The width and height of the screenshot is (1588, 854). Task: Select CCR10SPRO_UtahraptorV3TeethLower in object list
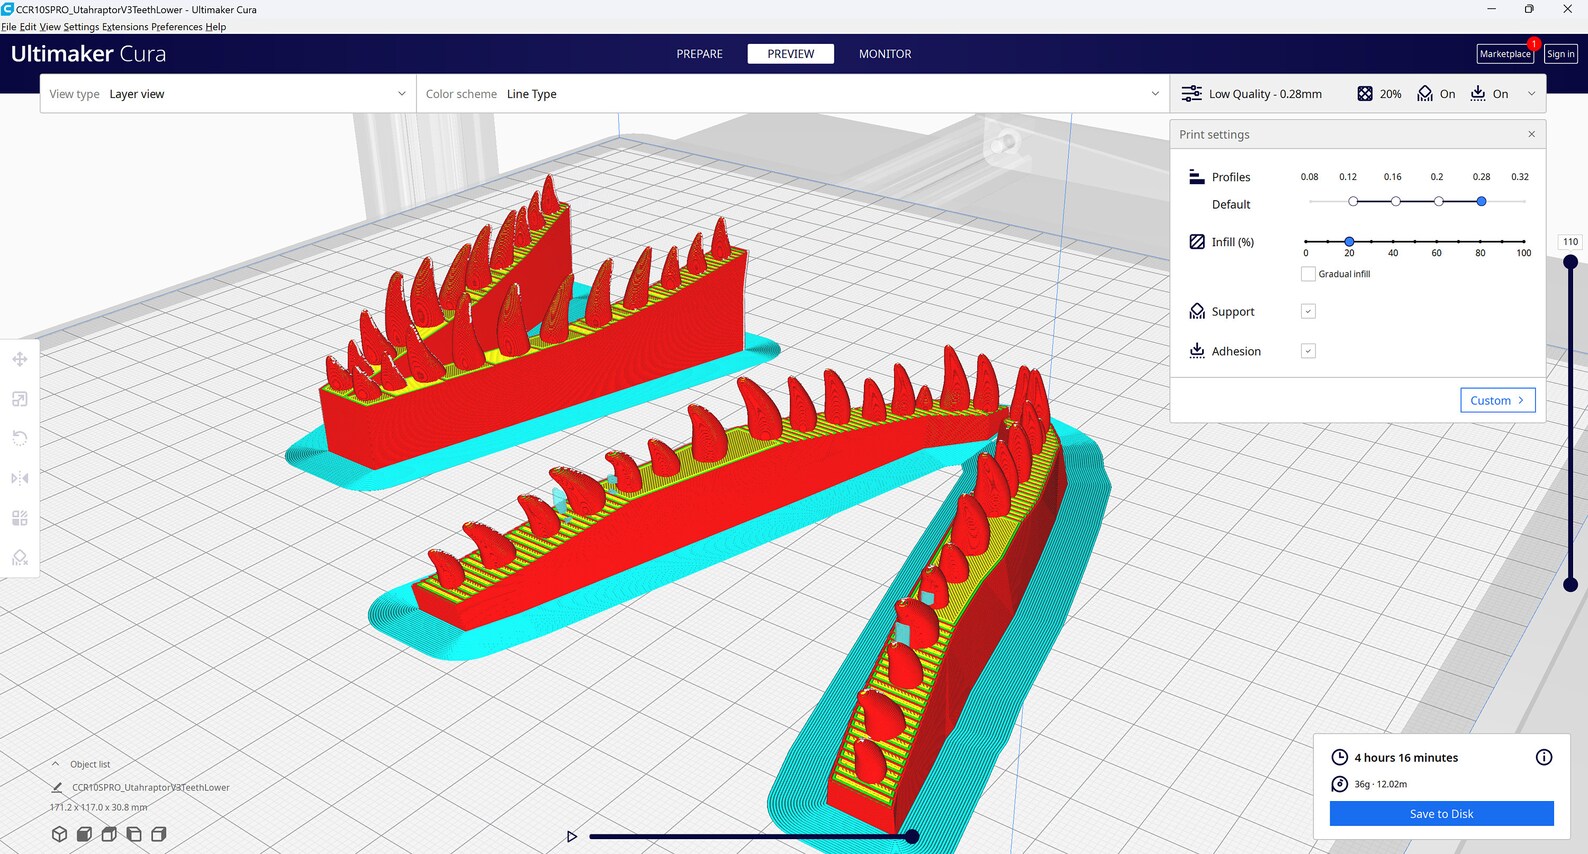click(150, 787)
